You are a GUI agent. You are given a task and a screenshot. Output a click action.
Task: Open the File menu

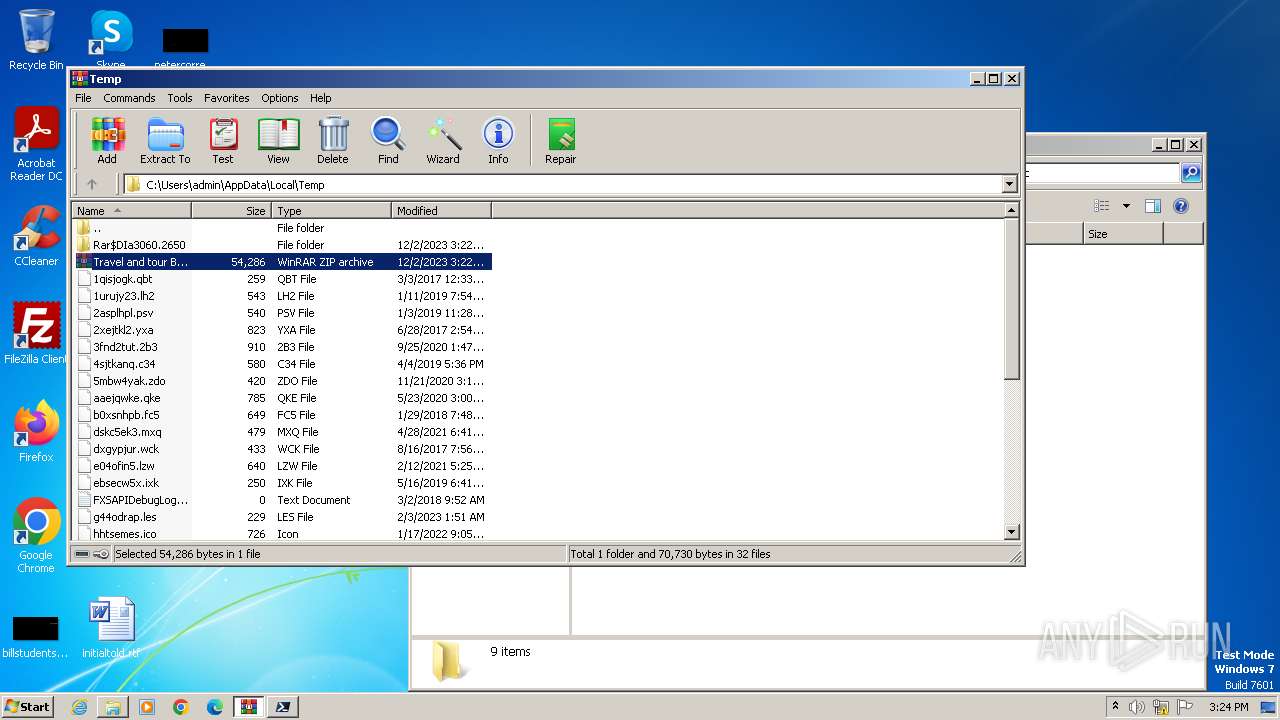83,98
